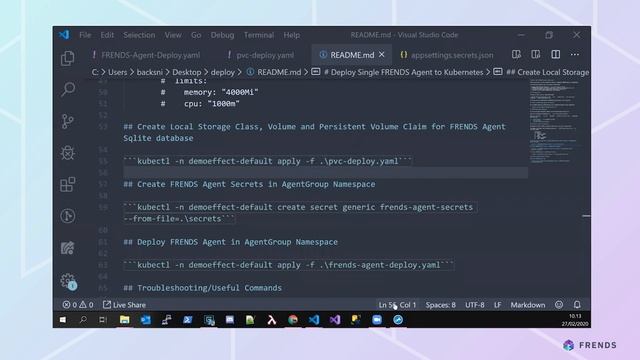Open the Help menu

(292, 35)
